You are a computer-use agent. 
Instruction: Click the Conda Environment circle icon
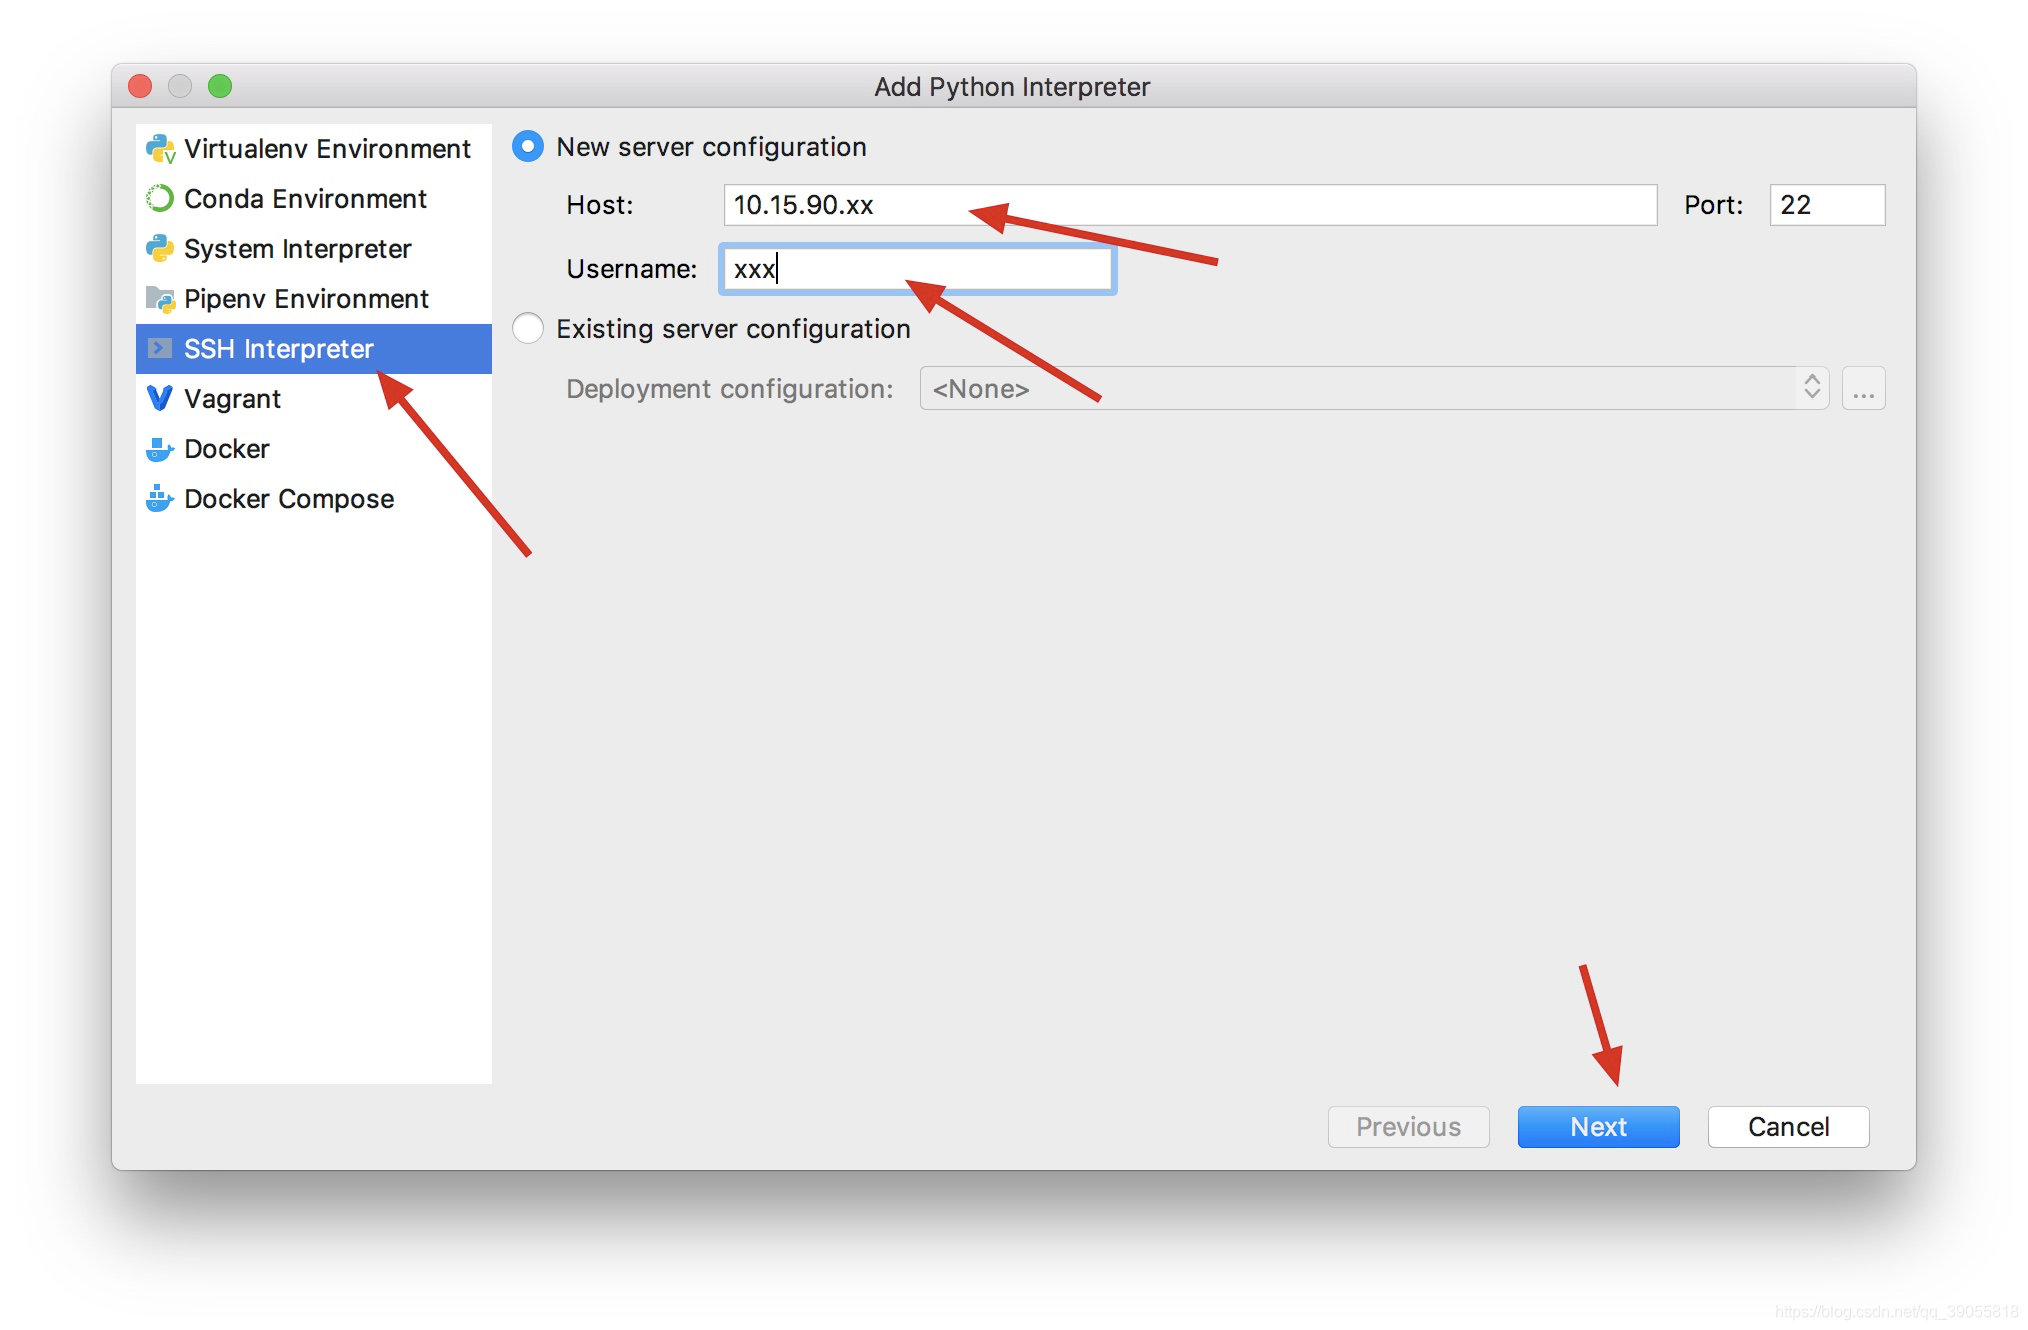pos(160,199)
